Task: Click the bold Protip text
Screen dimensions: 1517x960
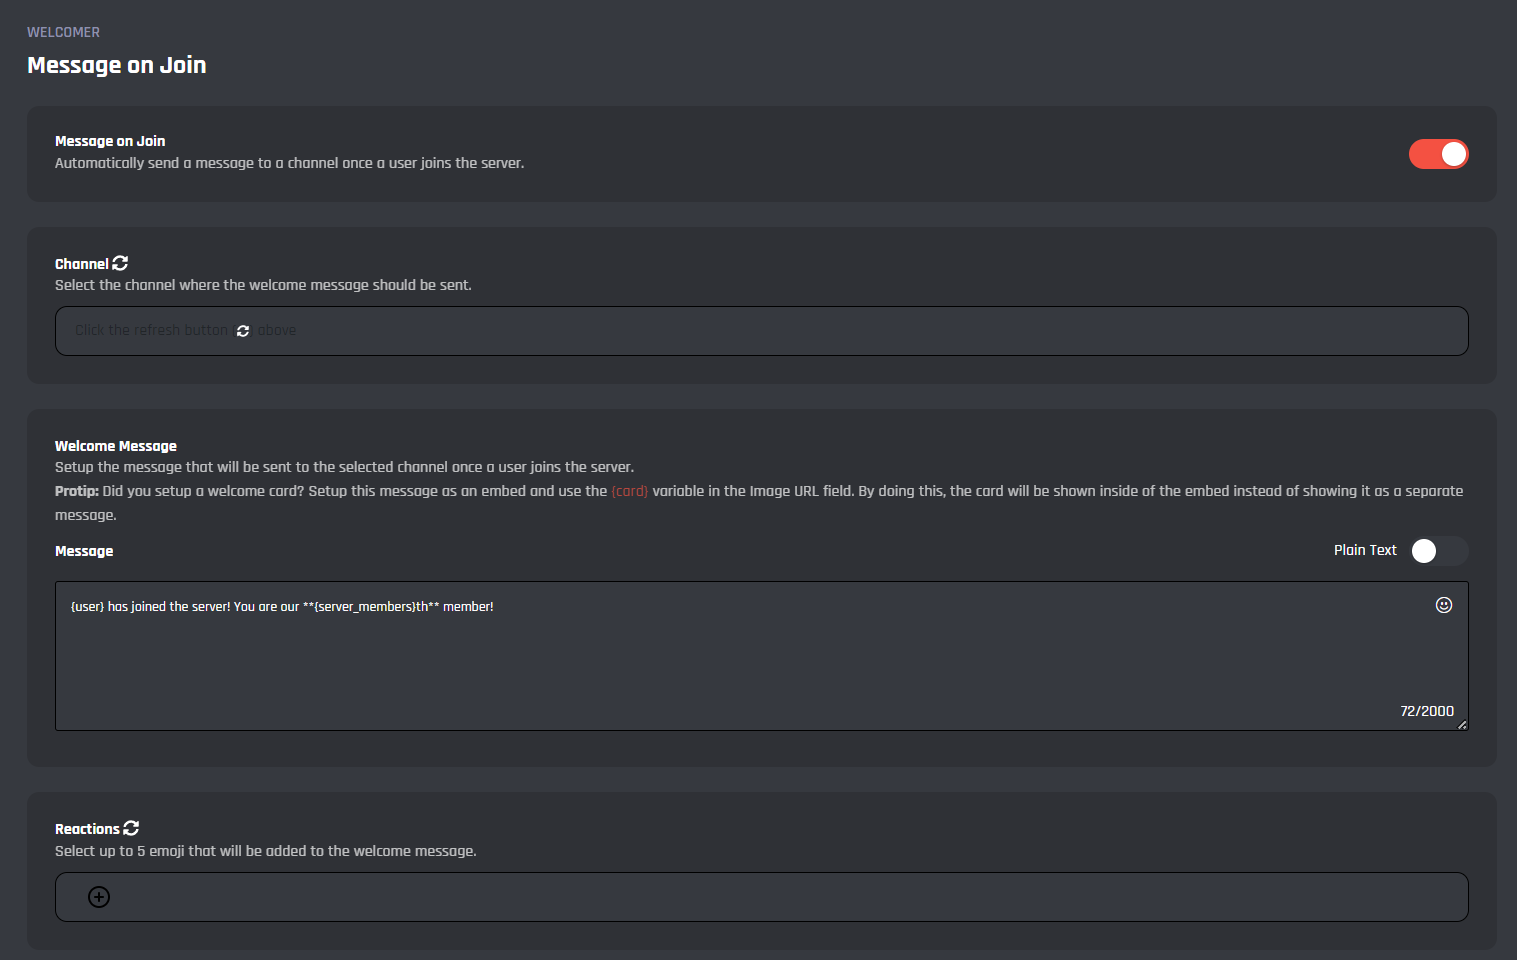Action: click(77, 491)
